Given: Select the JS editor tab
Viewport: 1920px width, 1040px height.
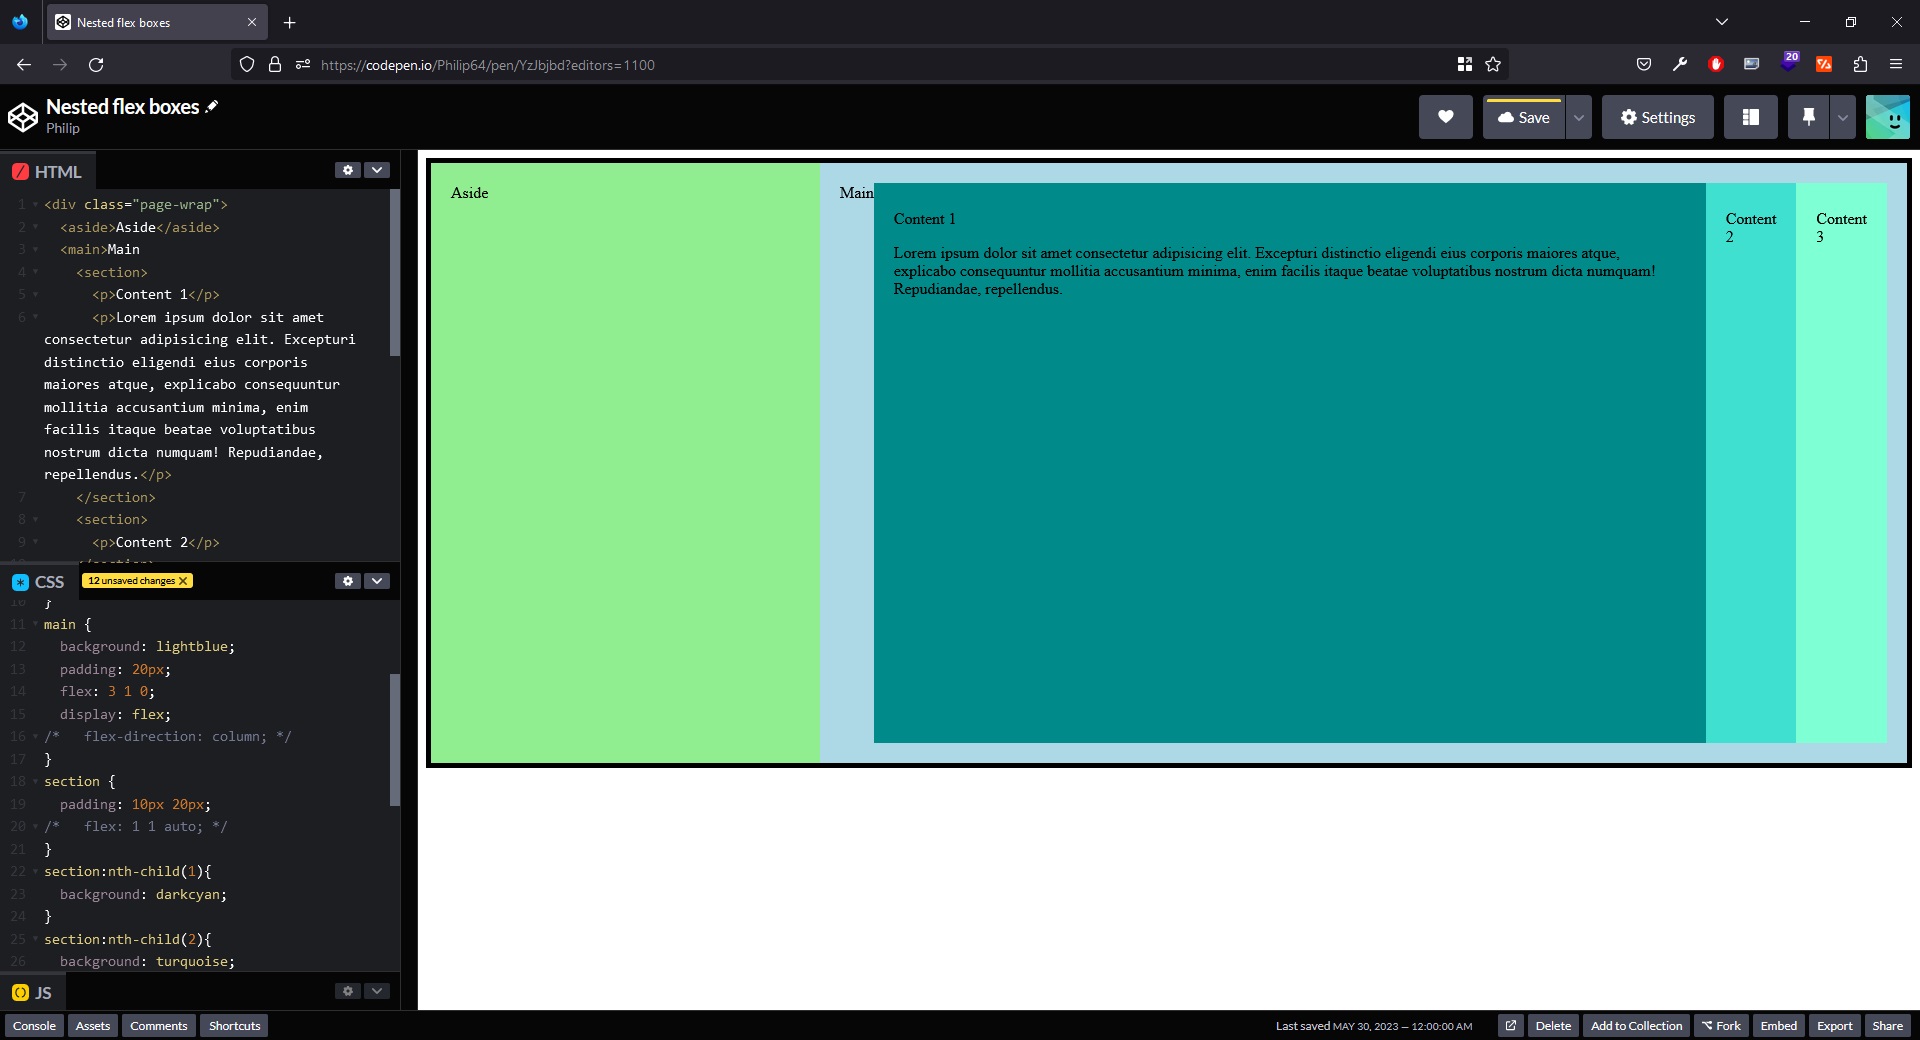Looking at the screenshot, I should pos(32,993).
